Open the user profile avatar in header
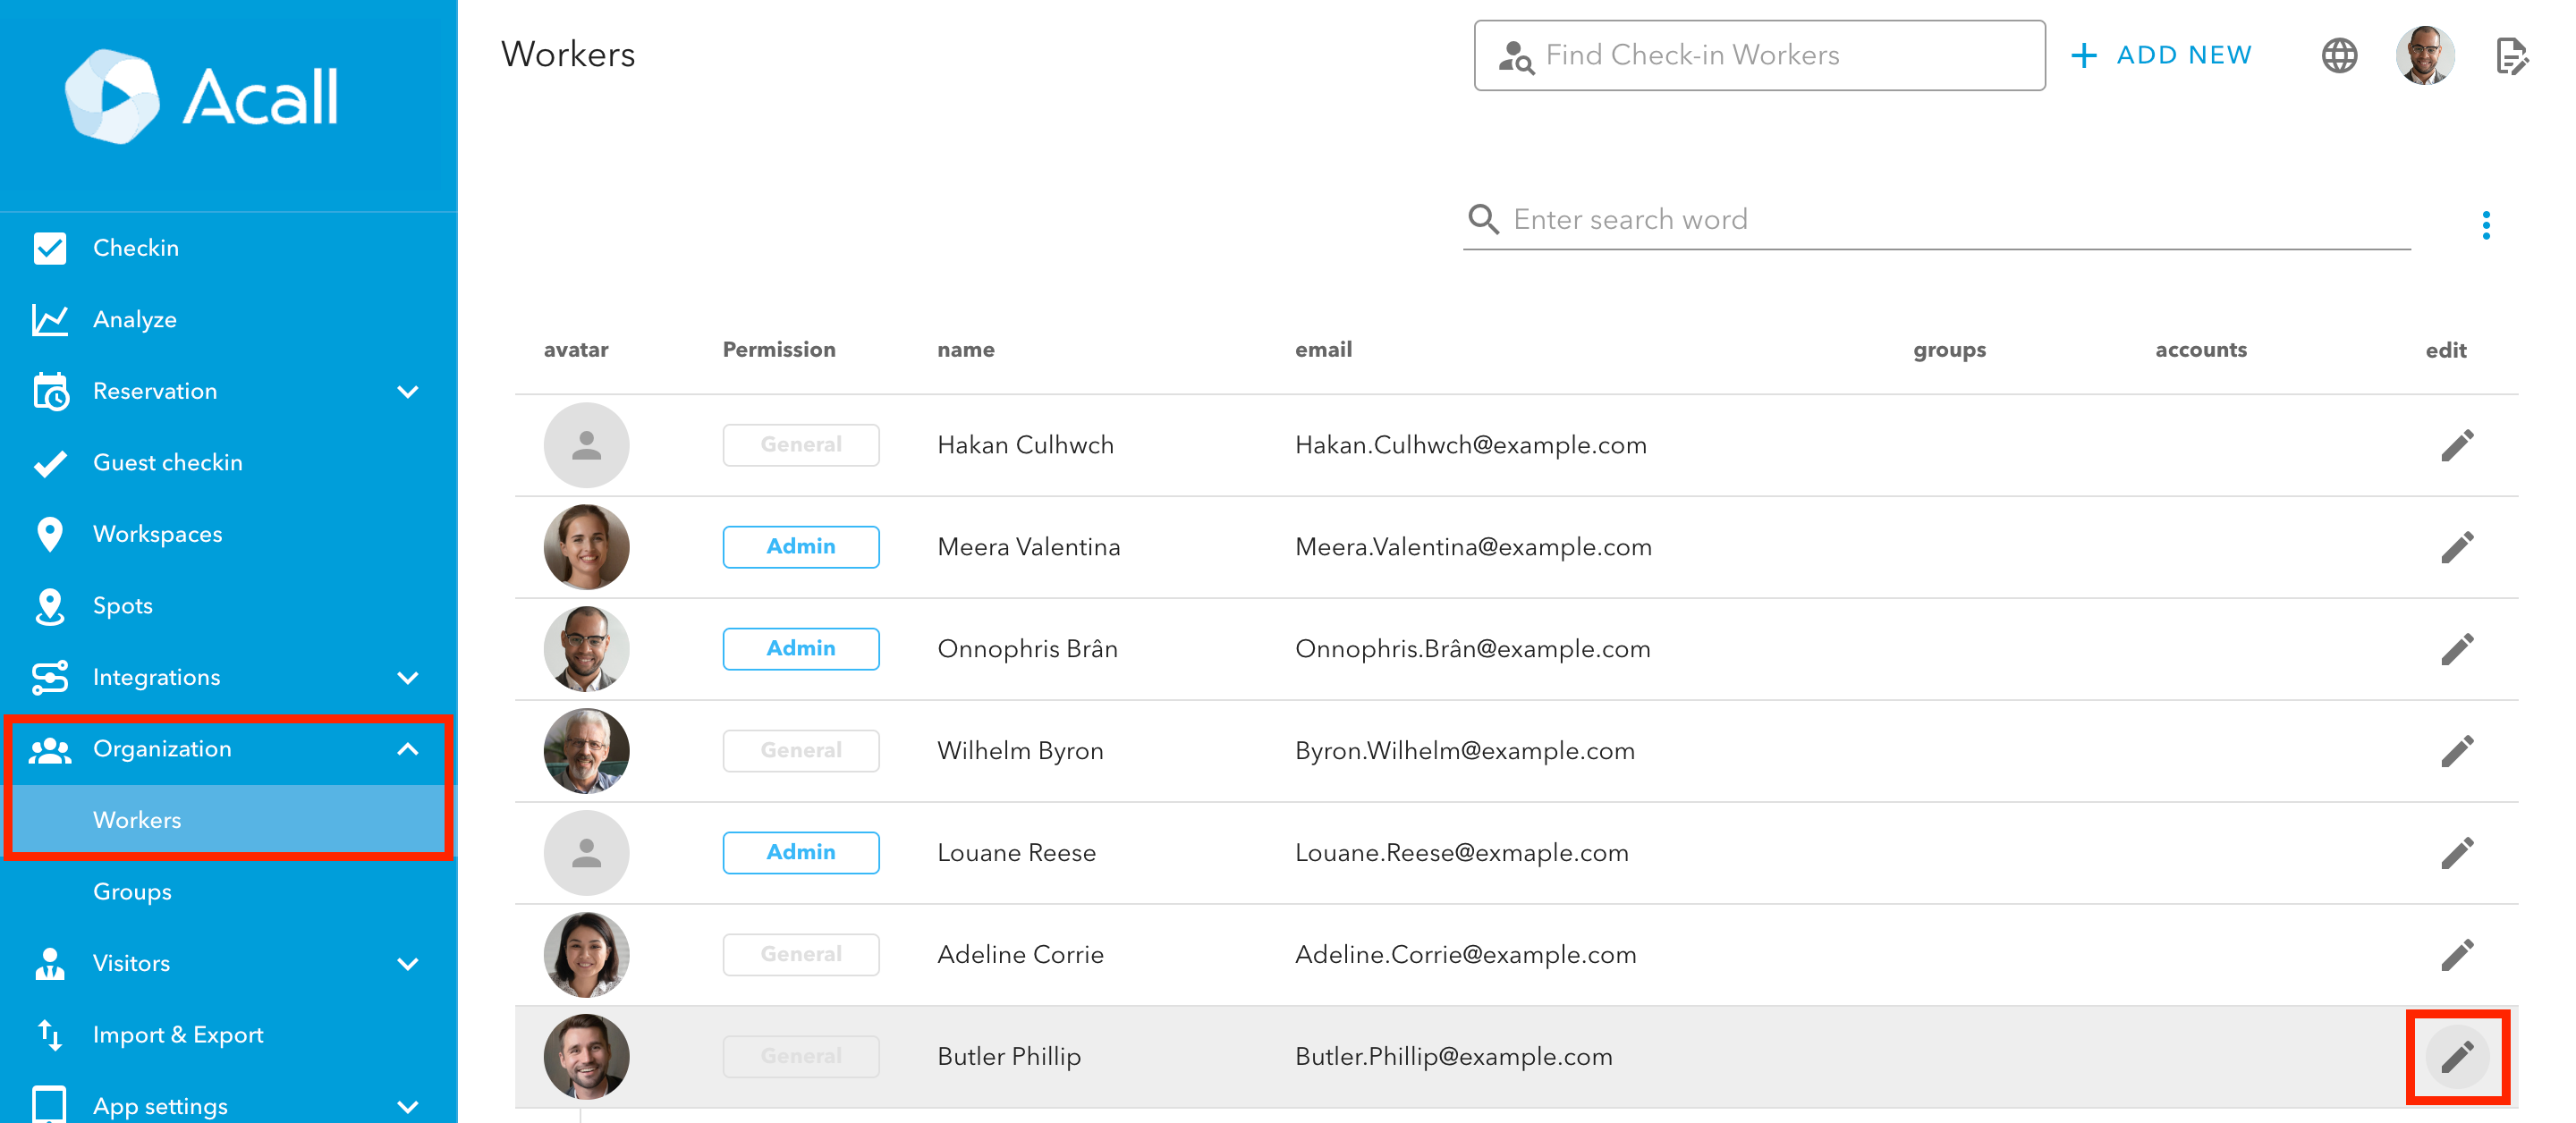This screenshot has height=1123, width=2576. pyautogui.click(x=2424, y=55)
